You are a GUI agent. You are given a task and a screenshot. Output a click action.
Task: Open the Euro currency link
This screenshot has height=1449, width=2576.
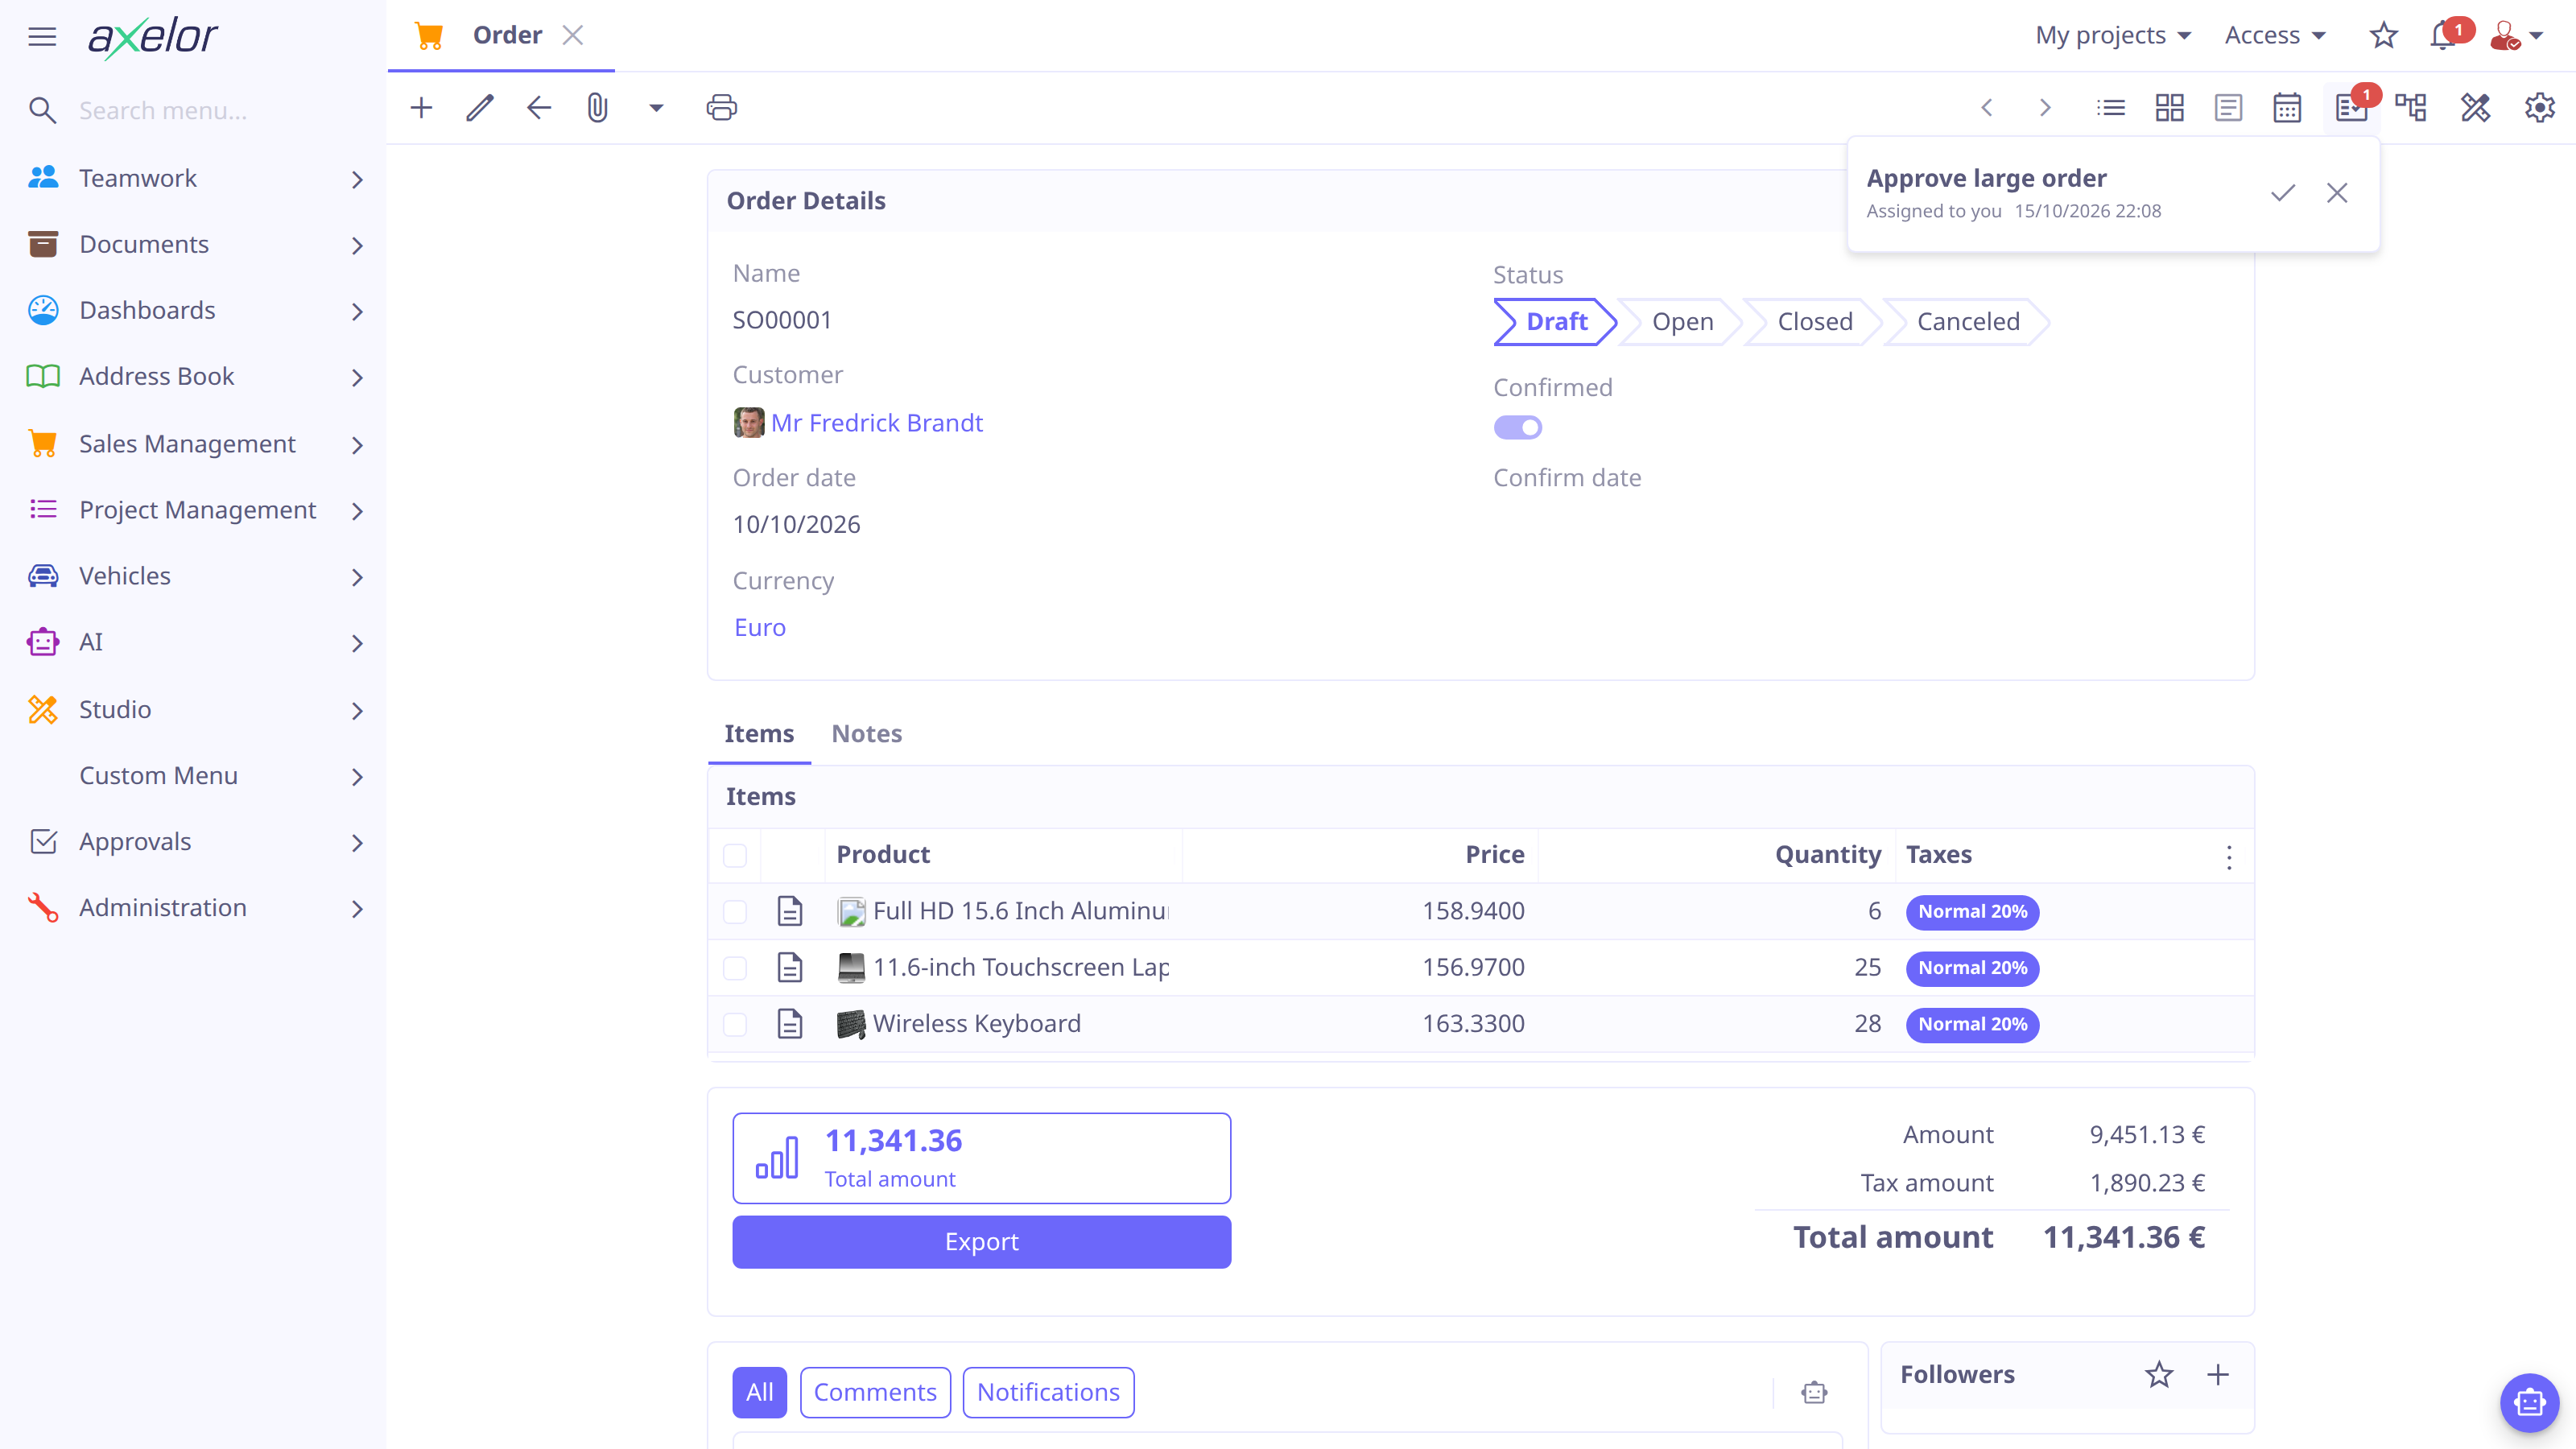[x=760, y=628]
